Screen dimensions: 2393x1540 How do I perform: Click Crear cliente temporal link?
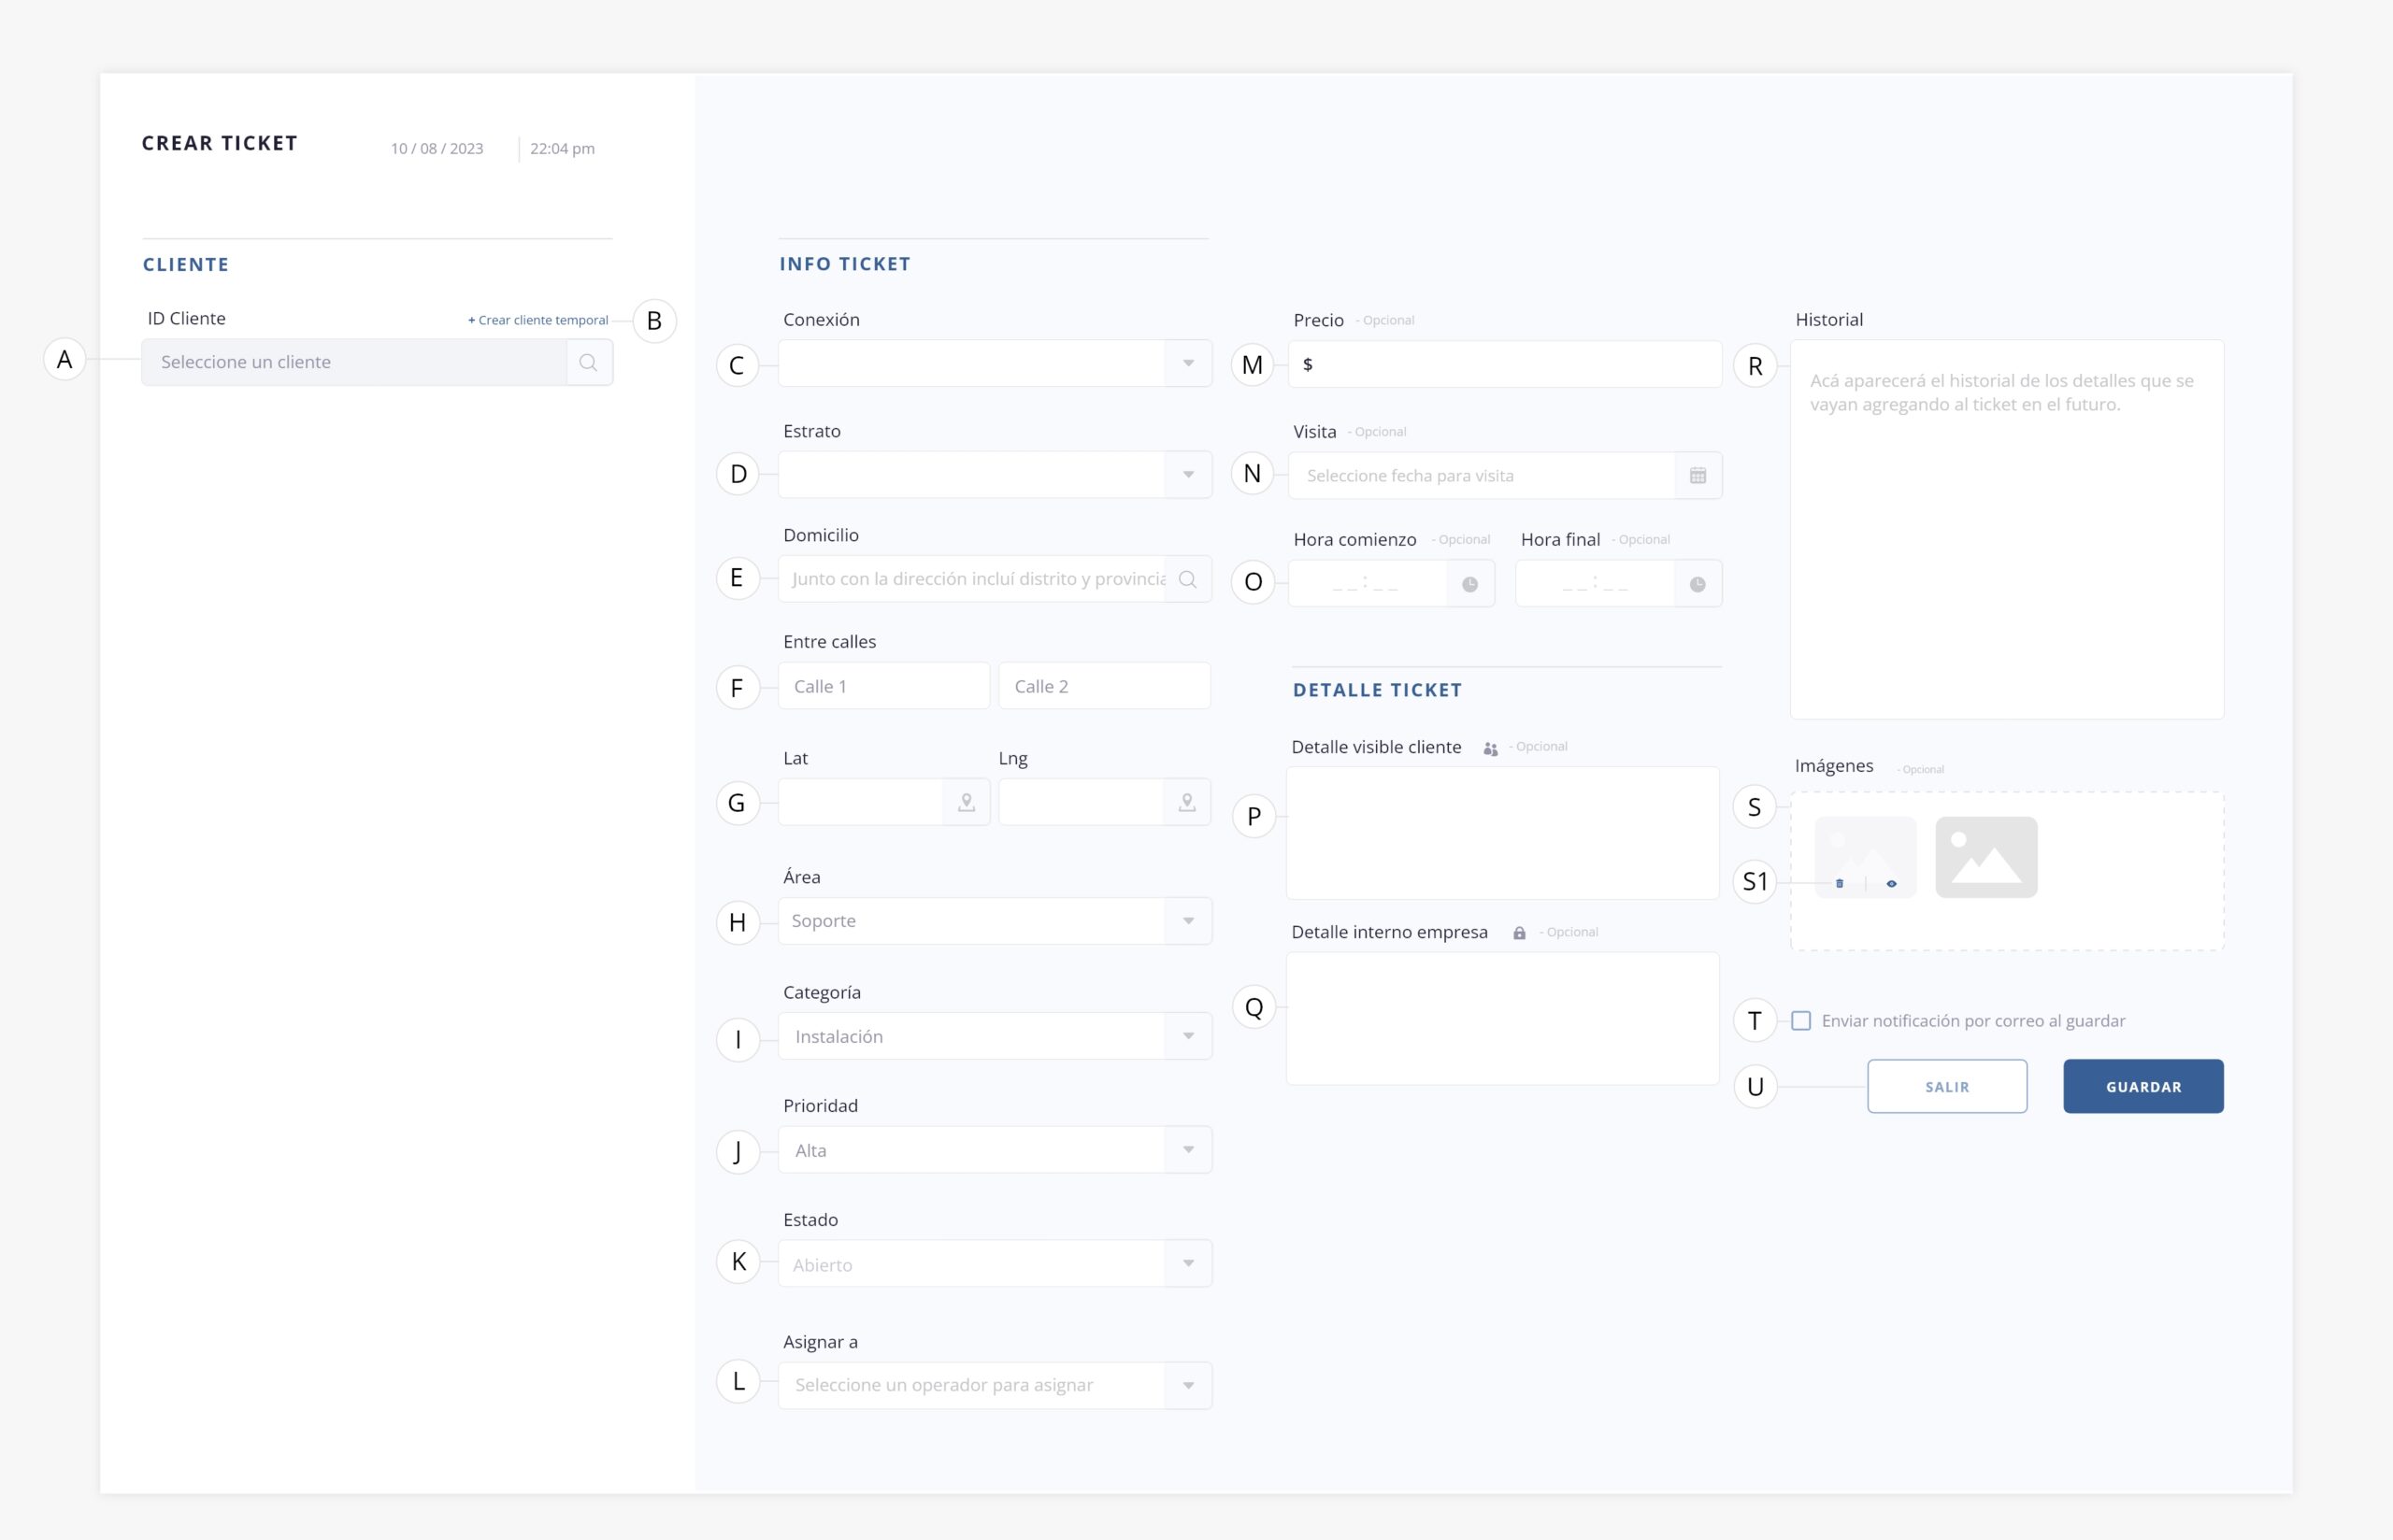(538, 320)
